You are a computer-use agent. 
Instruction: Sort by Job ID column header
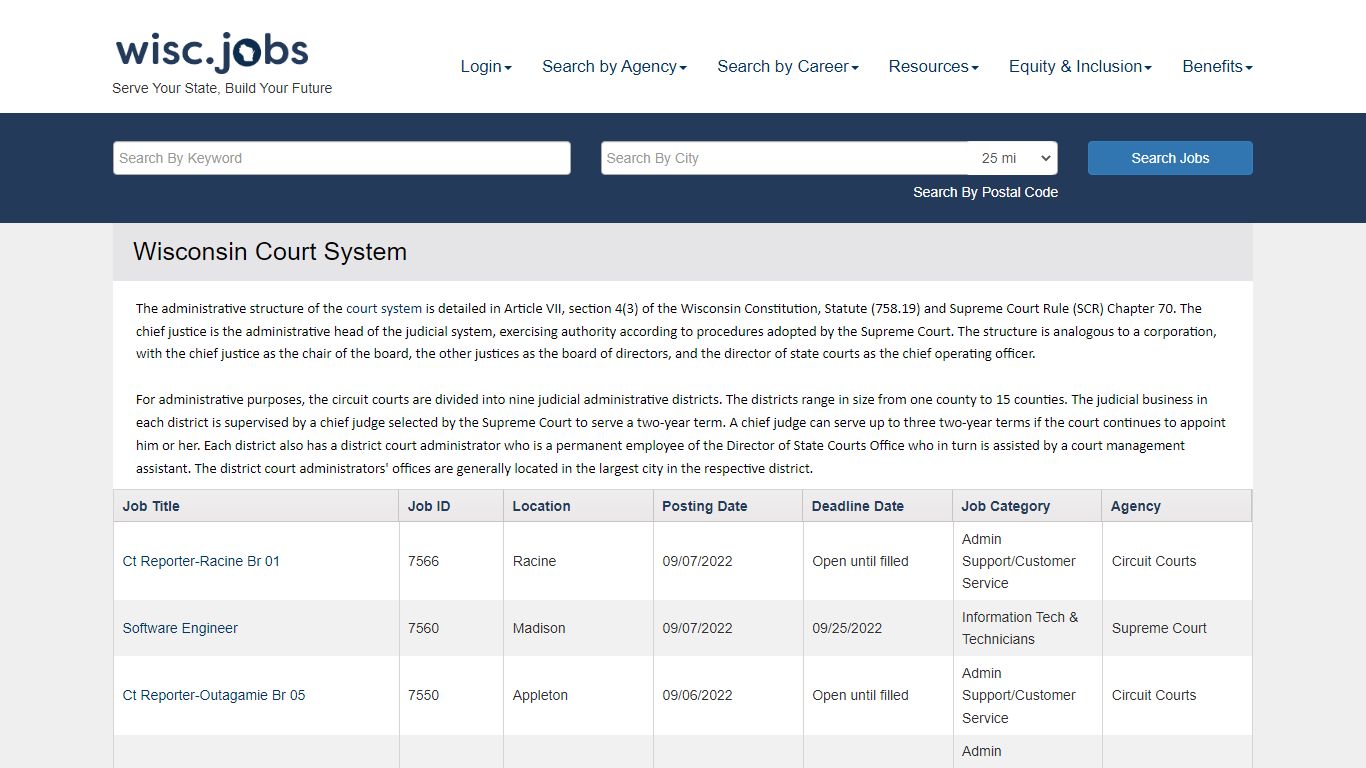[451, 506]
